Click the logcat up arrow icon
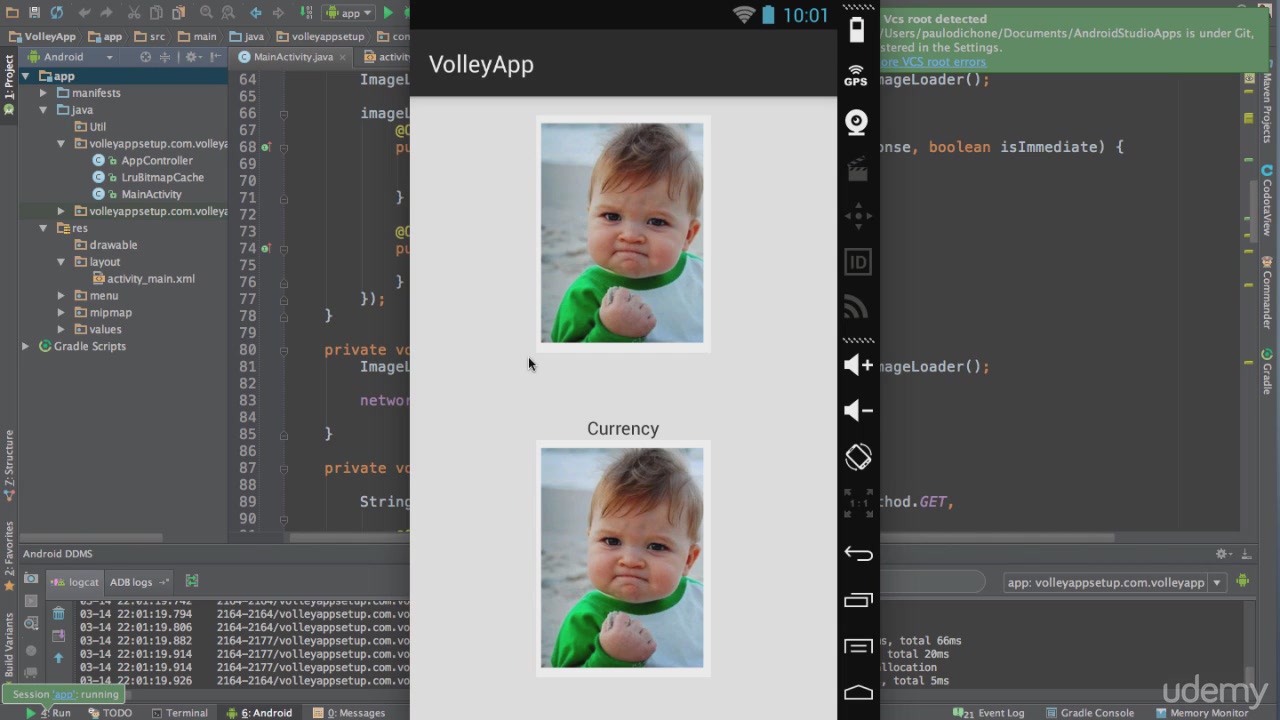 pos(58,658)
